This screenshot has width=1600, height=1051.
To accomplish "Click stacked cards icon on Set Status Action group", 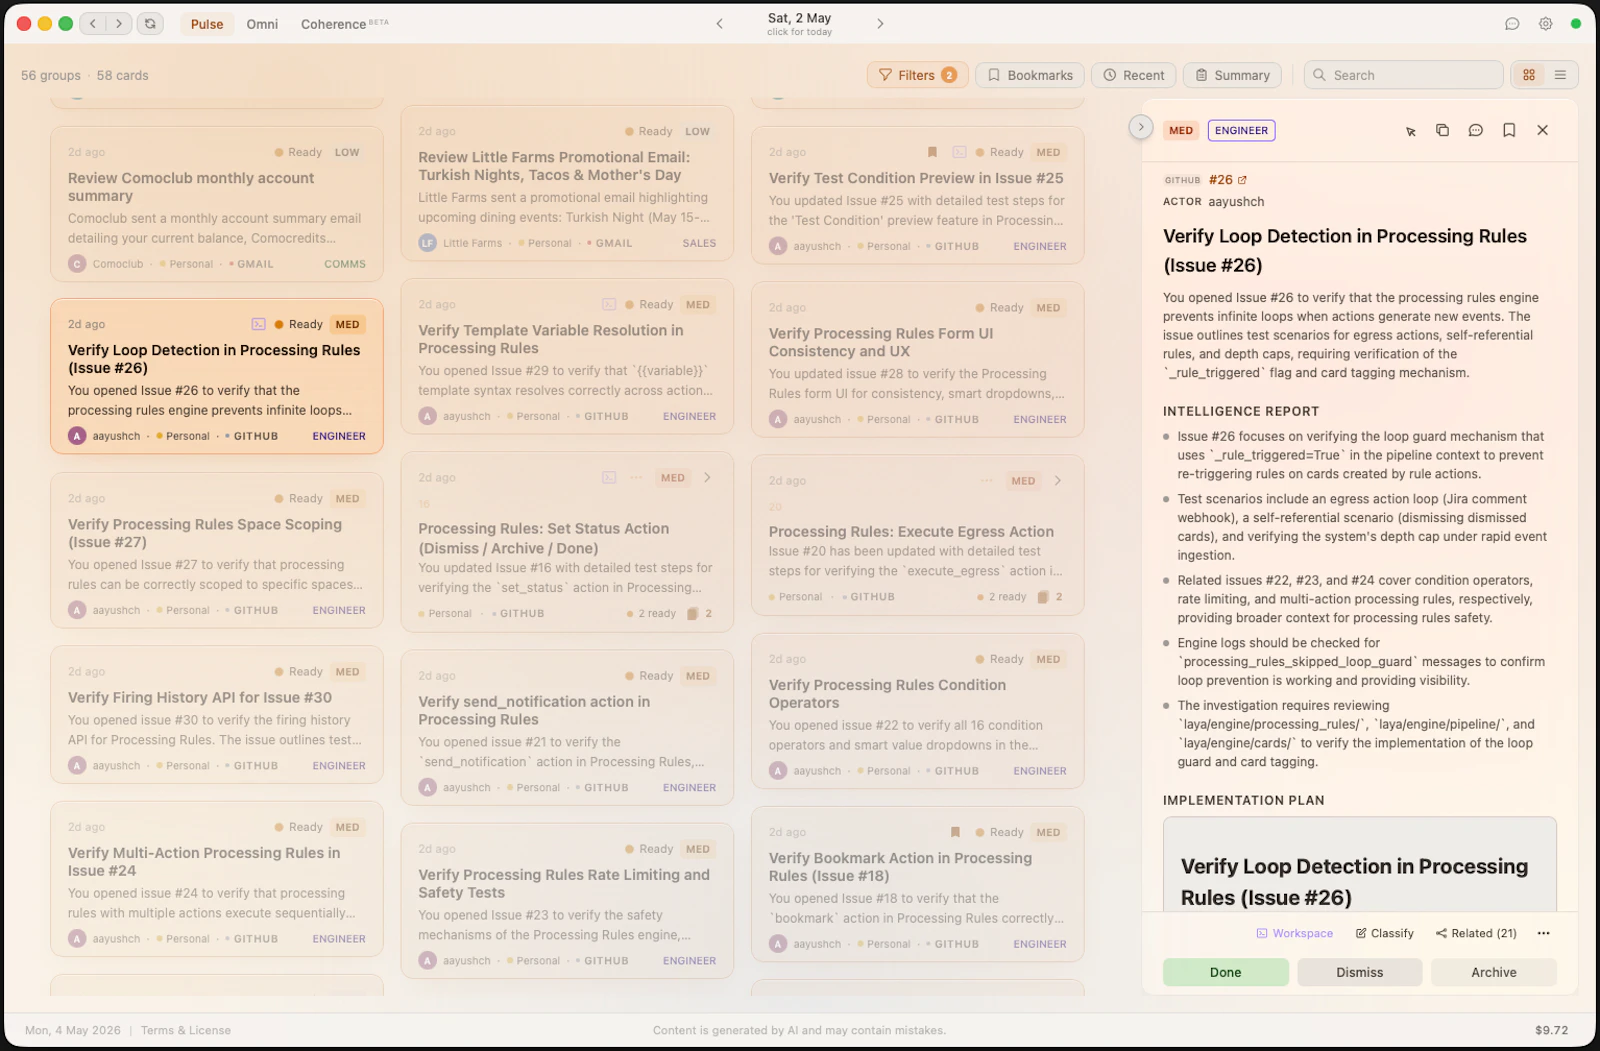I will click(692, 613).
